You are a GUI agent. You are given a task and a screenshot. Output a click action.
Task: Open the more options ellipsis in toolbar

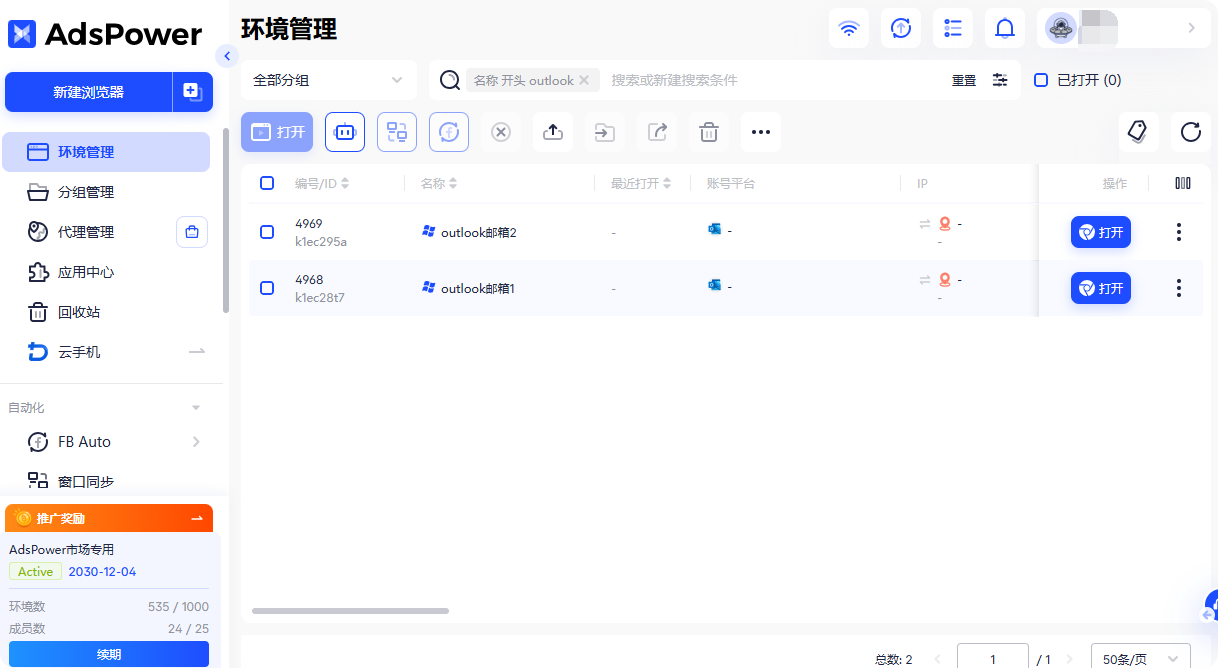[x=761, y=132]
